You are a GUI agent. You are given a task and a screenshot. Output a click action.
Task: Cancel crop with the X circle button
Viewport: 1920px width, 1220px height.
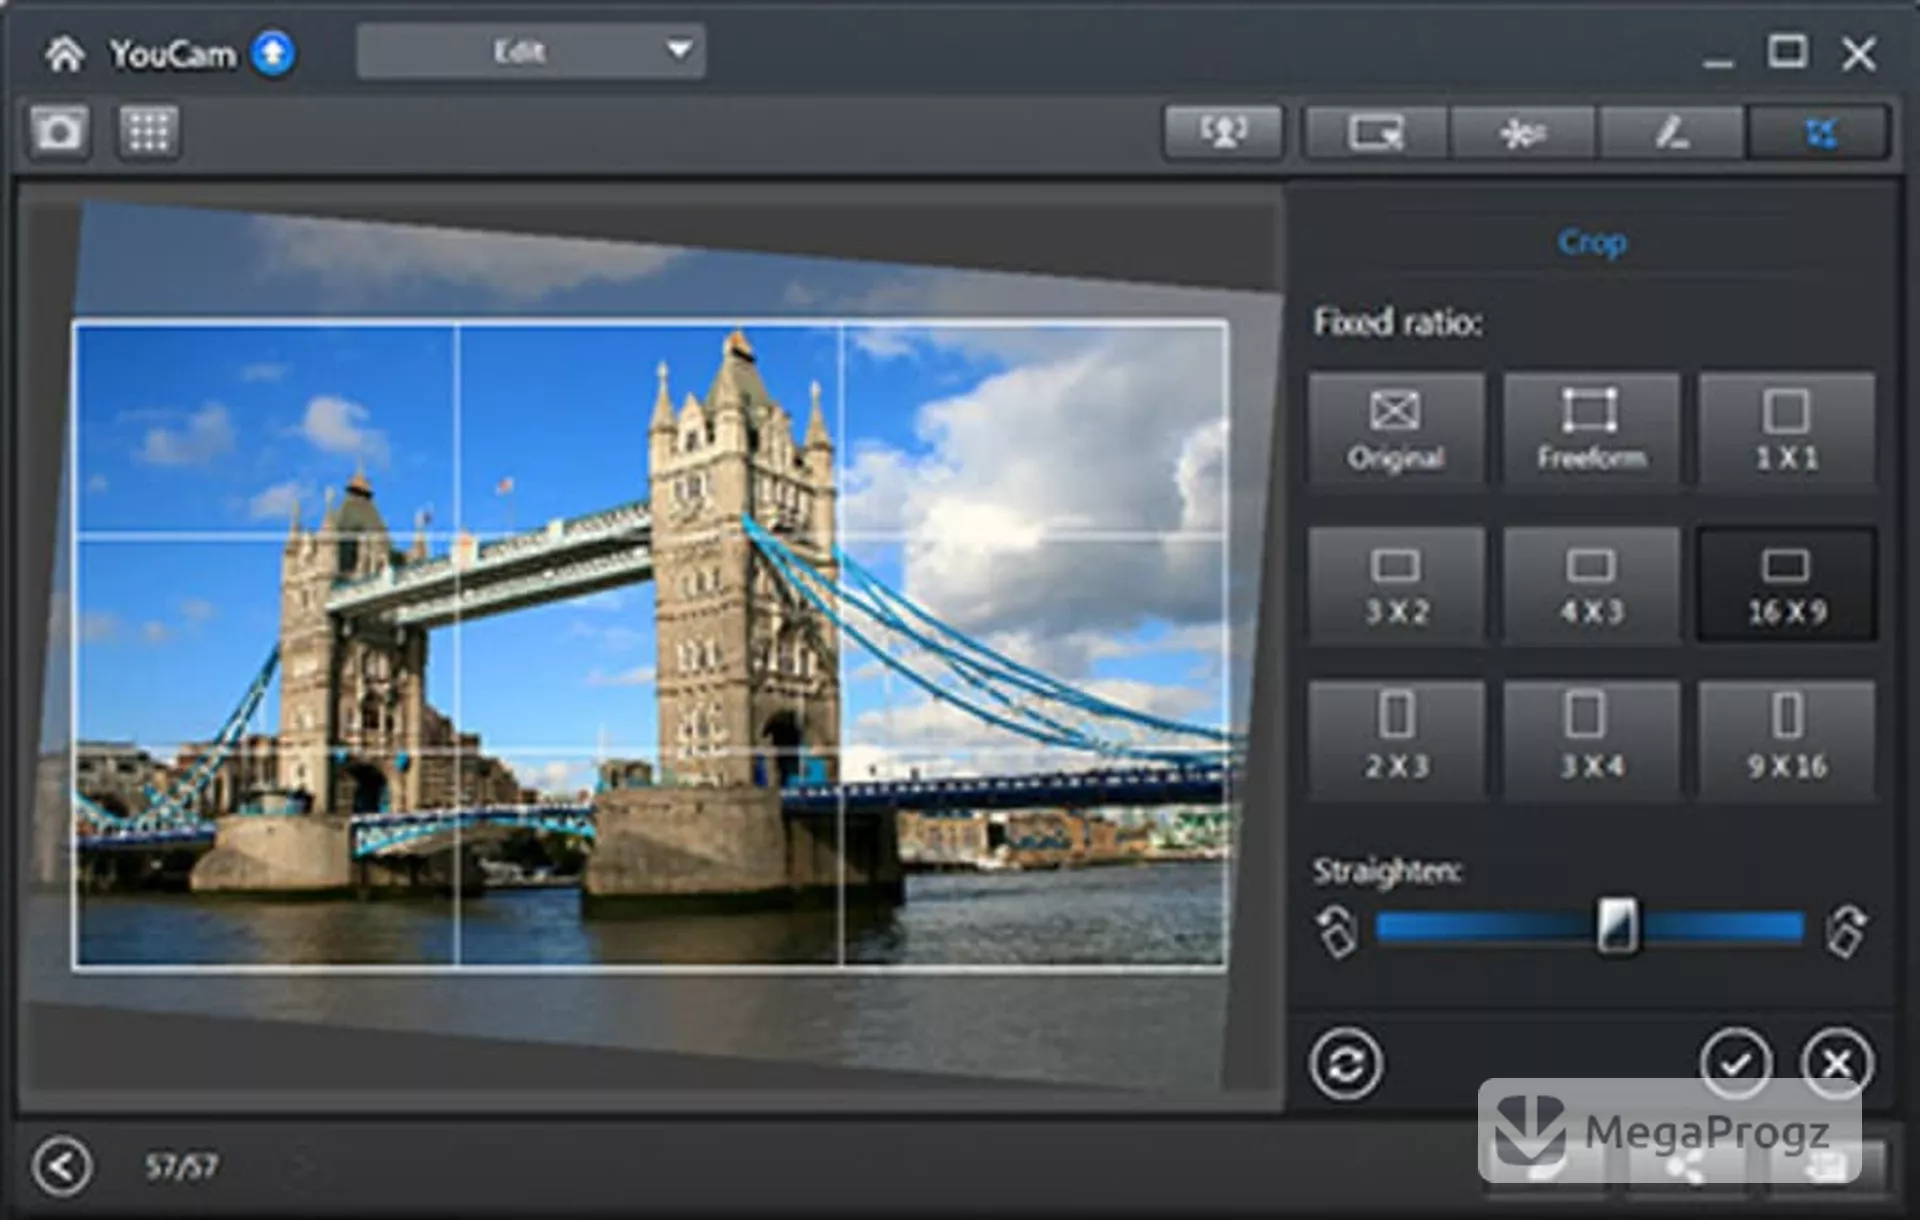click(x=1836, y=1063)
